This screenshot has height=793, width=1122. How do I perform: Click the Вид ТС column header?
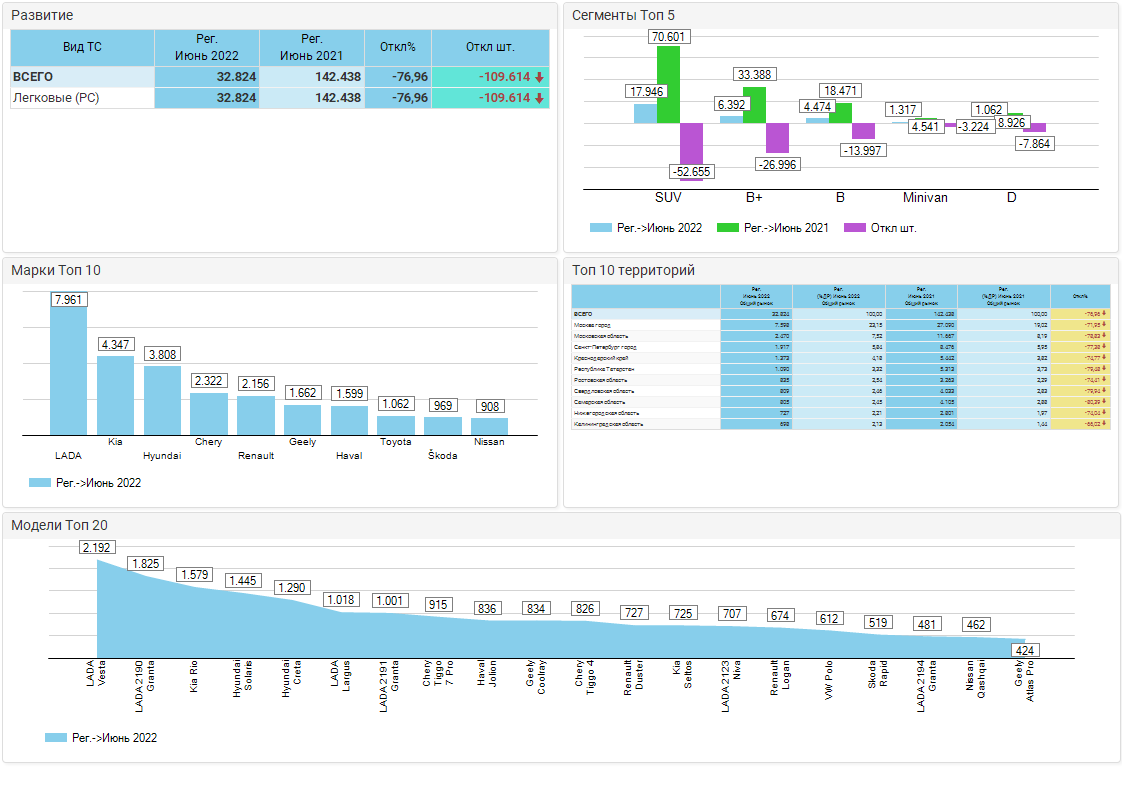click(x=82, y=47)
